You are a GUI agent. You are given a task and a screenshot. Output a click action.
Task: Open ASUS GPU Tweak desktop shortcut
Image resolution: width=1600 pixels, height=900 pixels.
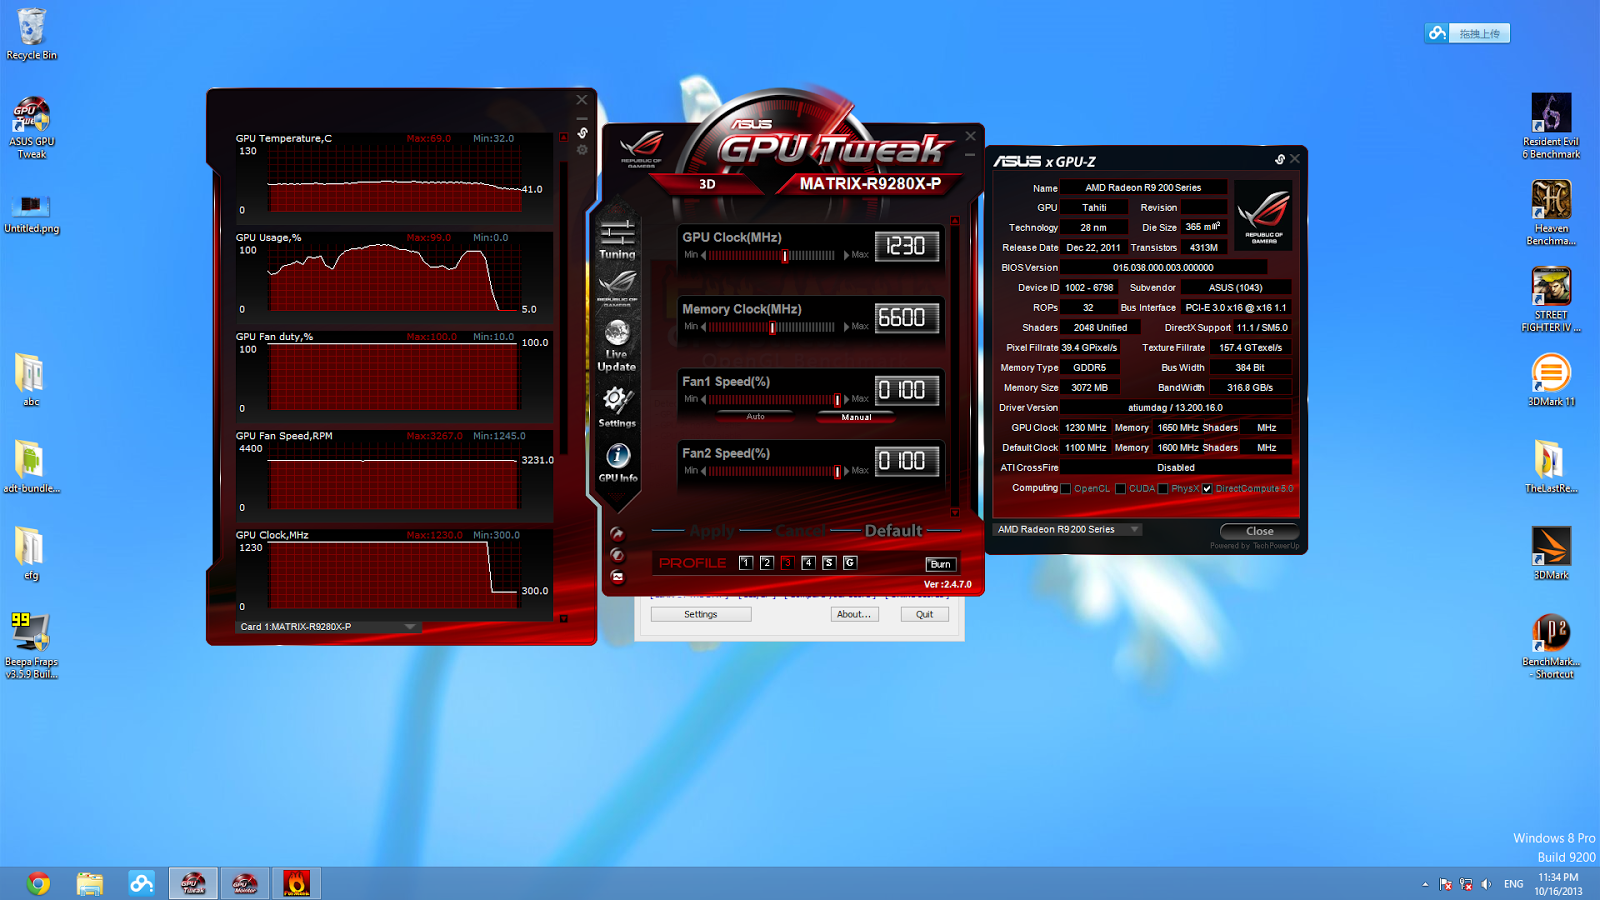pyautogui.click(x=31, y=128)
